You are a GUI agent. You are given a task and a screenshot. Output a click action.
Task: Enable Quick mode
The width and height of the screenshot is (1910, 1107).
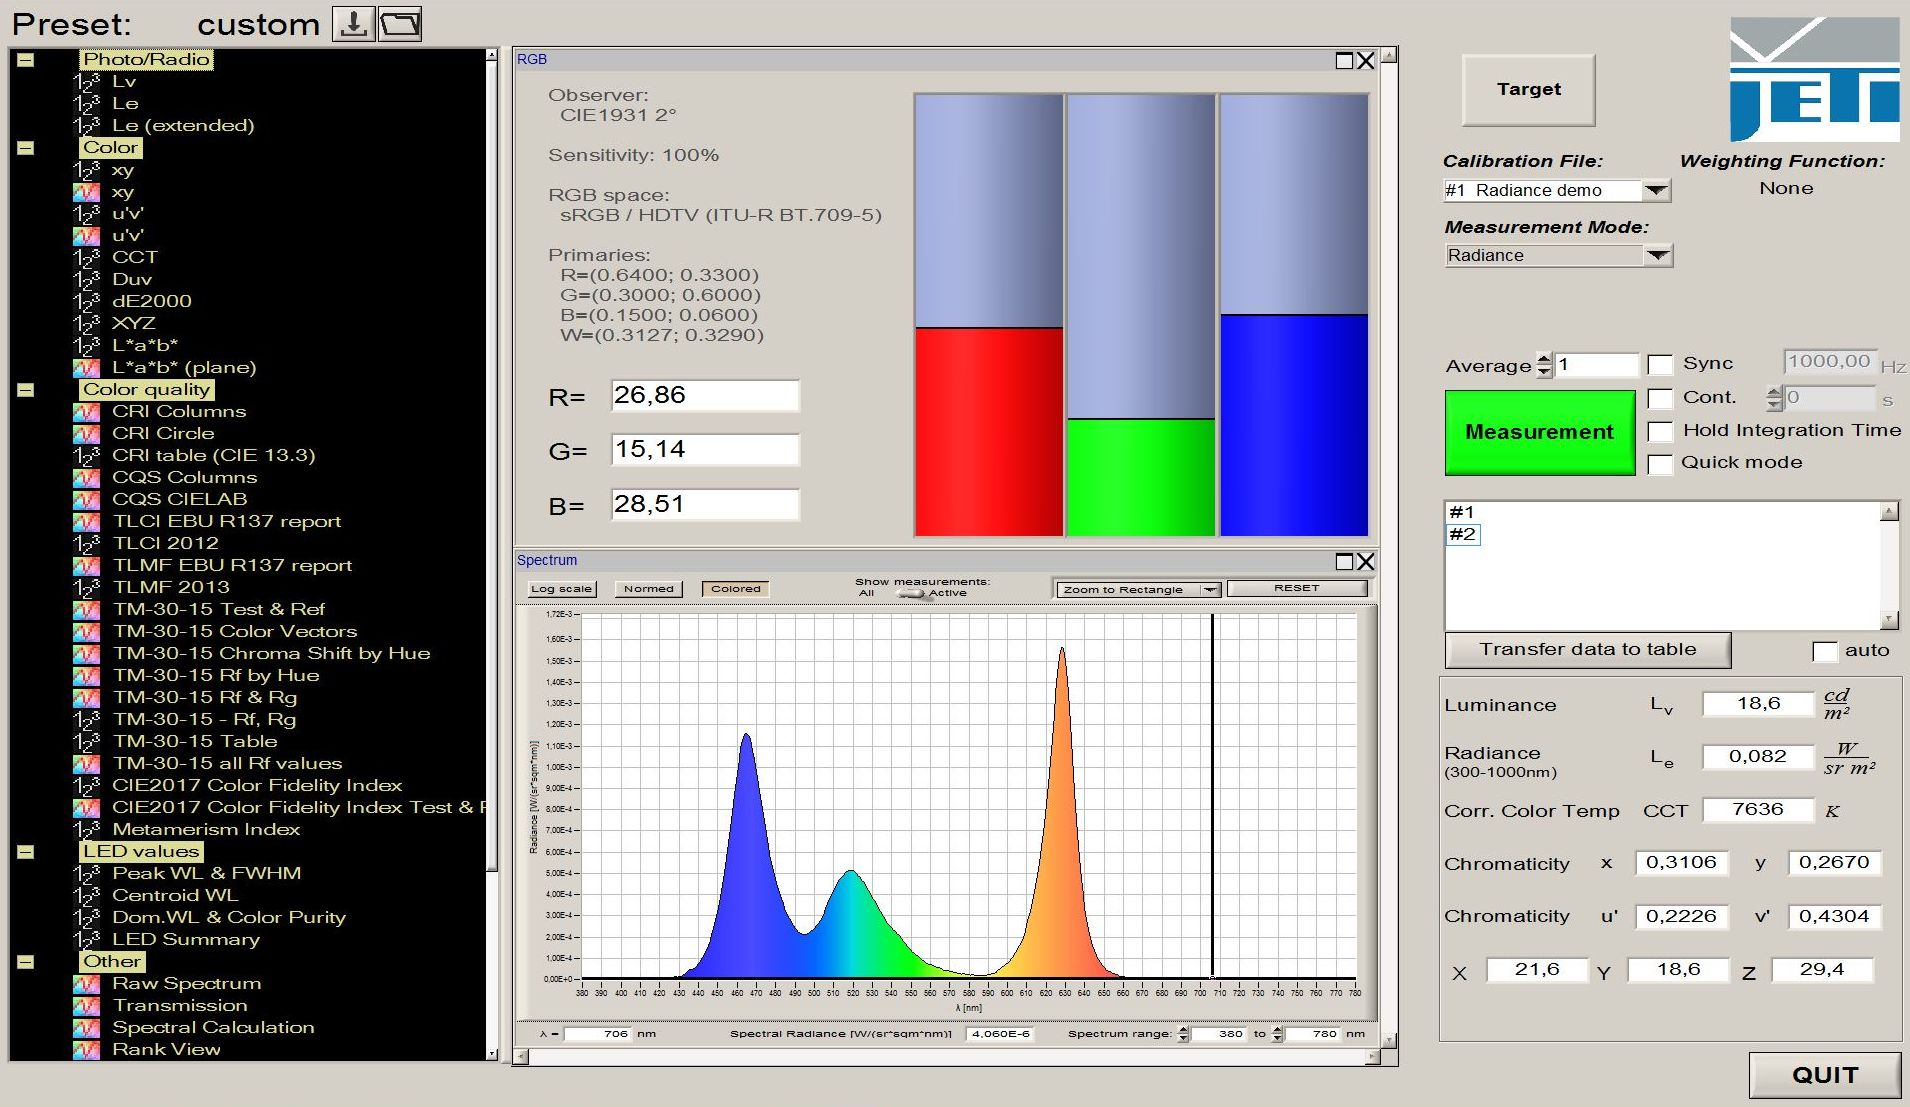tap(1660, 464)
